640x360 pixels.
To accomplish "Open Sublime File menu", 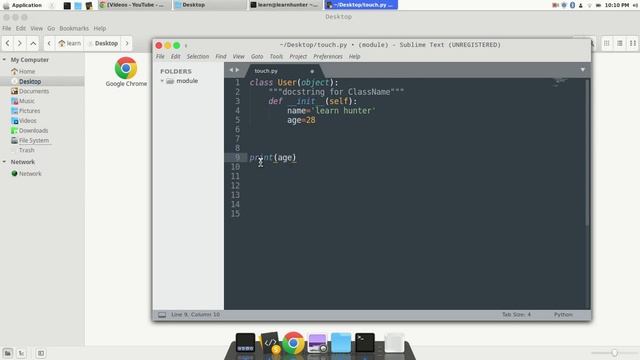I will (x=160, y=56).
